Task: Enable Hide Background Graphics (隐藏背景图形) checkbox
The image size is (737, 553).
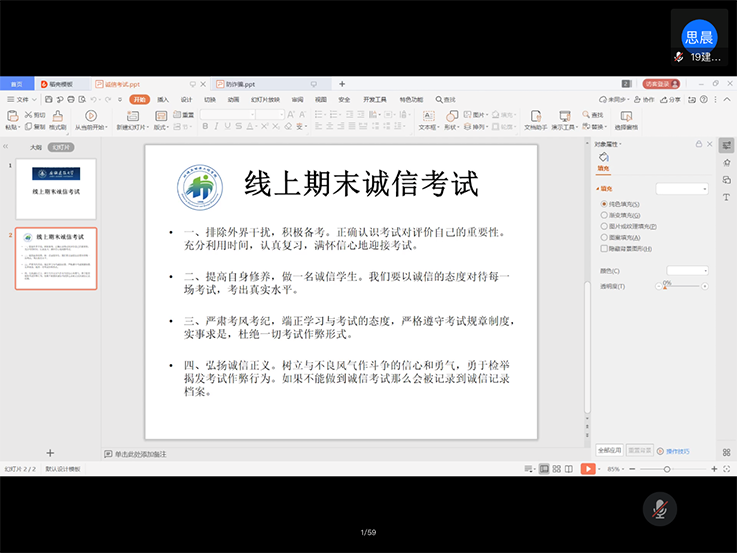Action: pyautogui.click(x=603, y=249)
